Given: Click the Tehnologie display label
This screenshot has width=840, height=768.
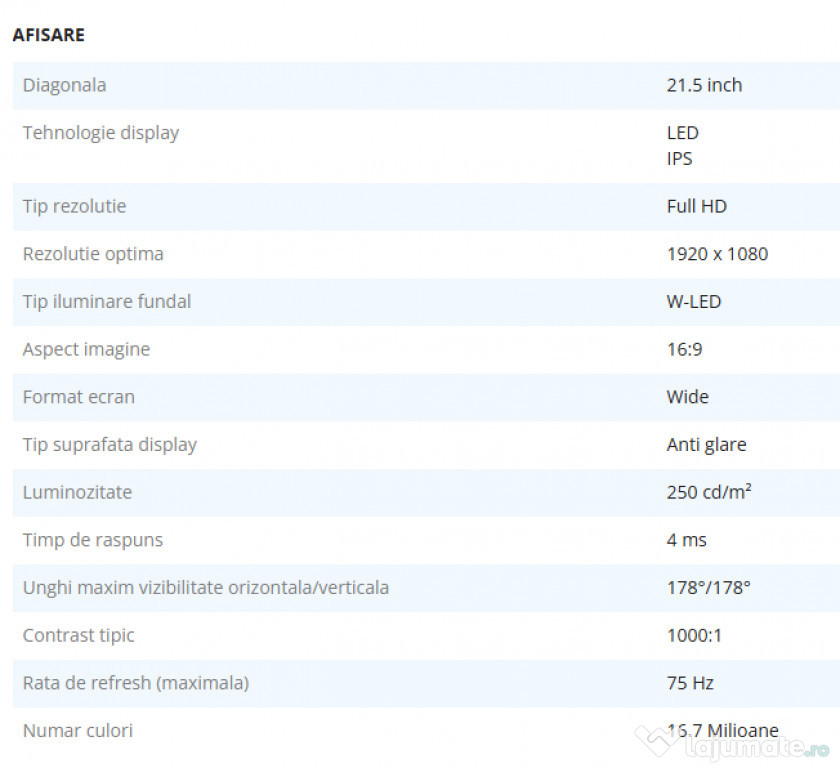Looking at the screenshot, I should click(x=101, y=133).
